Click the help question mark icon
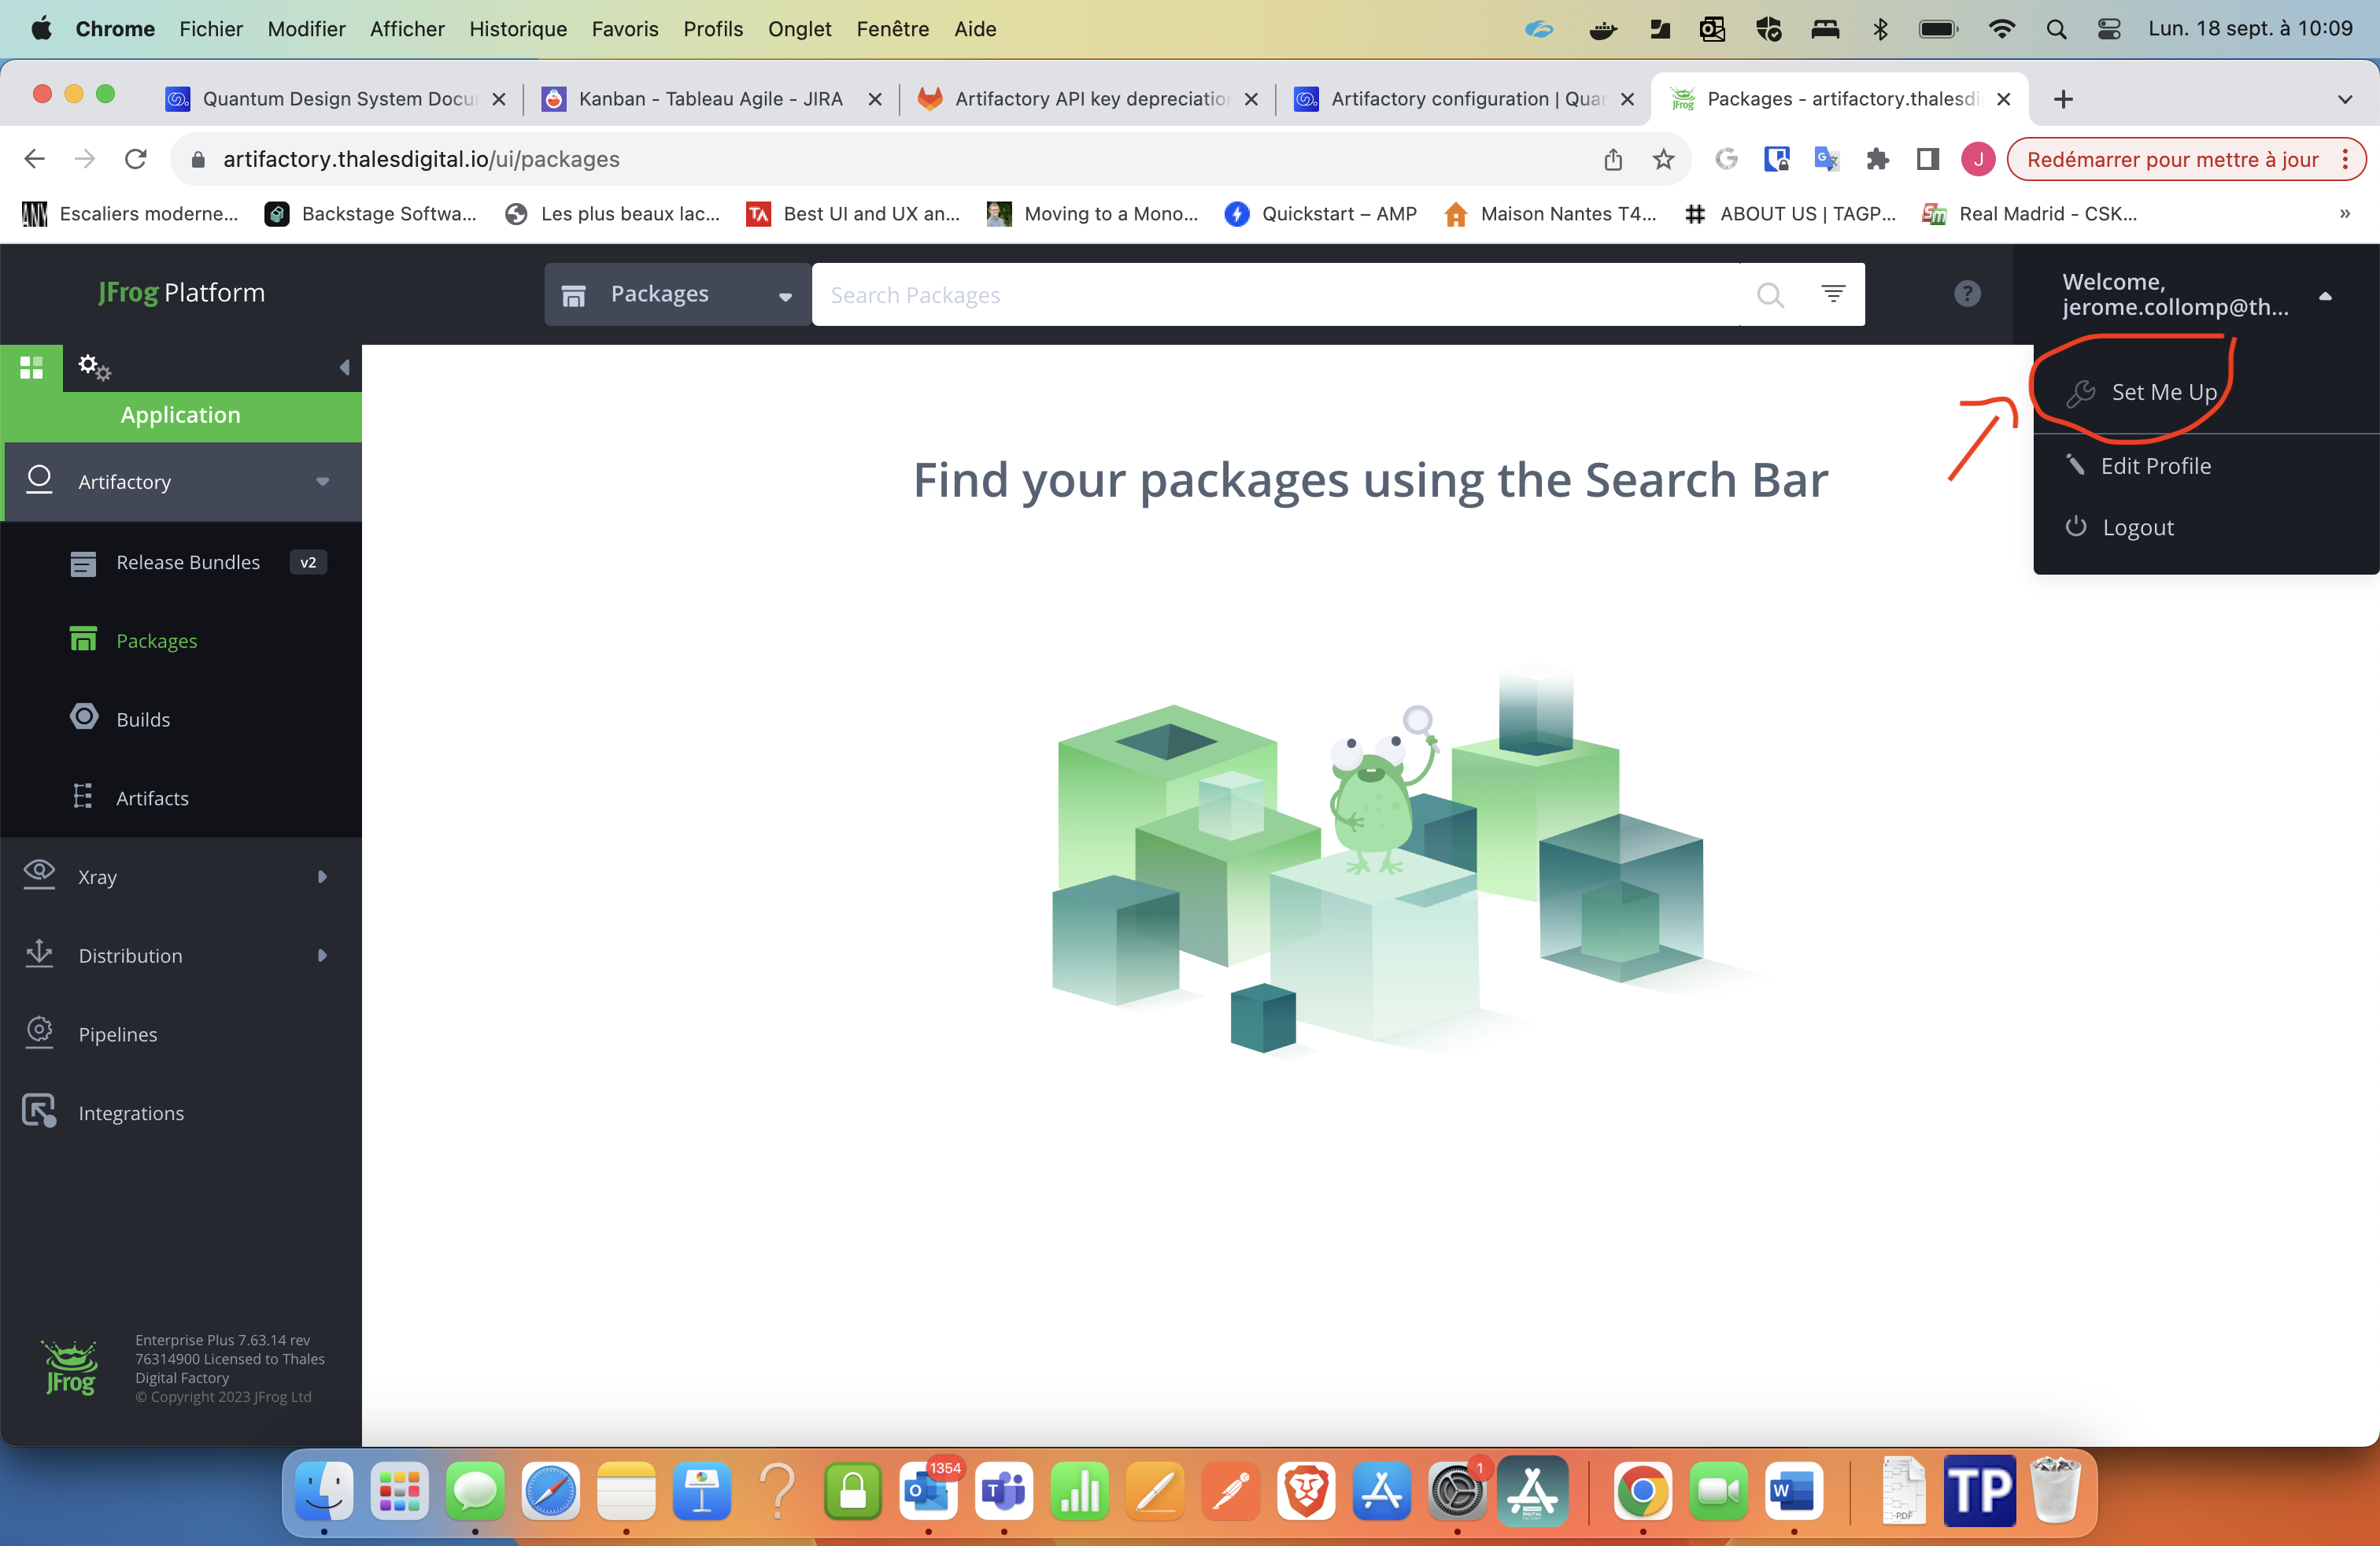Image resolution: width=2380 pixels, height=1546 pixels. [1966, 294]
